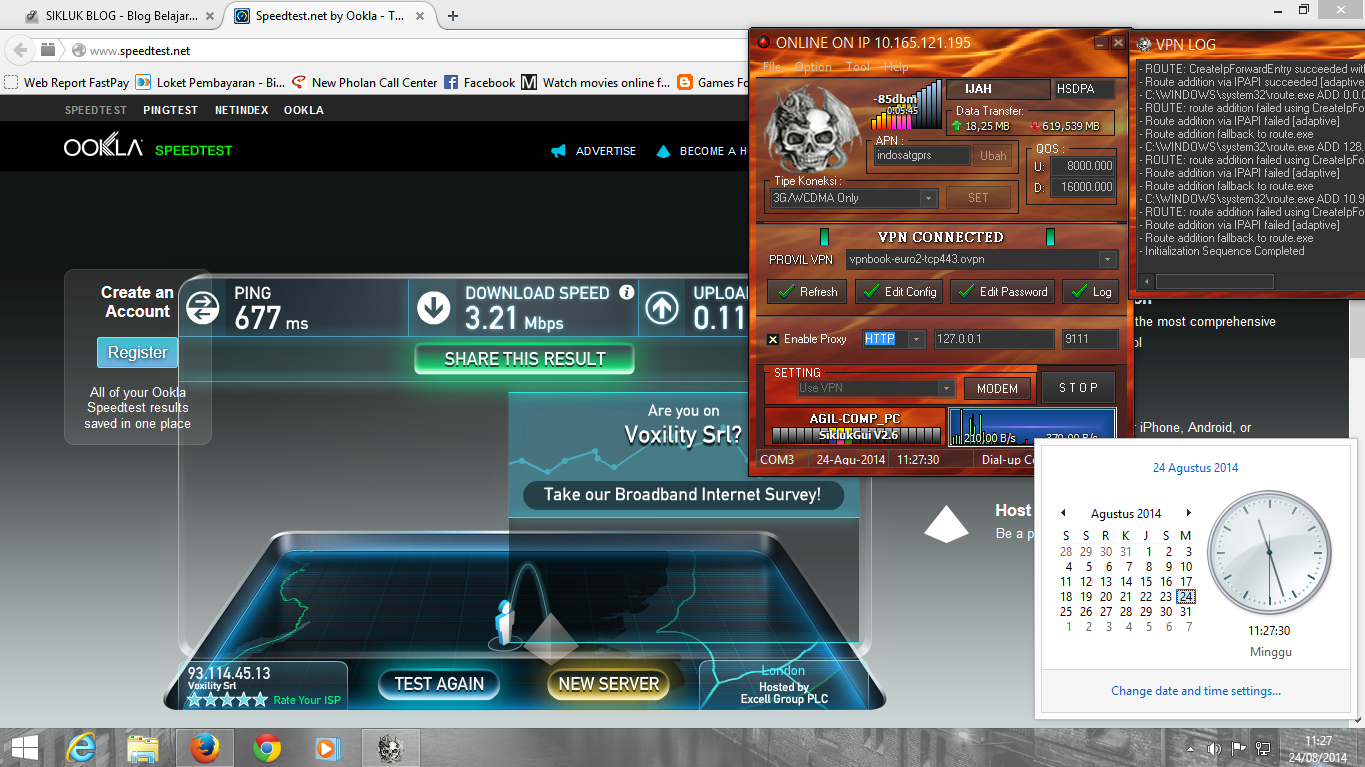This screenshot has width=1365, height=767.
Task: Click the download speed arrow icon
Action: (434, 308)
